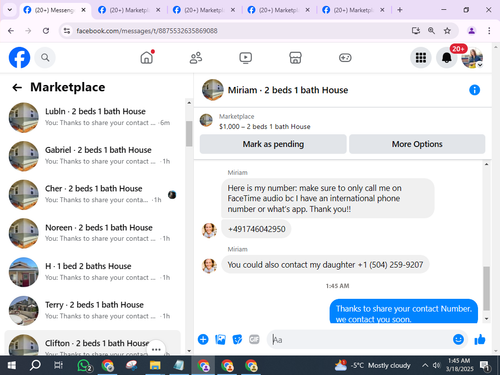Go to the Home feed icon

click(x=147, y=58)
